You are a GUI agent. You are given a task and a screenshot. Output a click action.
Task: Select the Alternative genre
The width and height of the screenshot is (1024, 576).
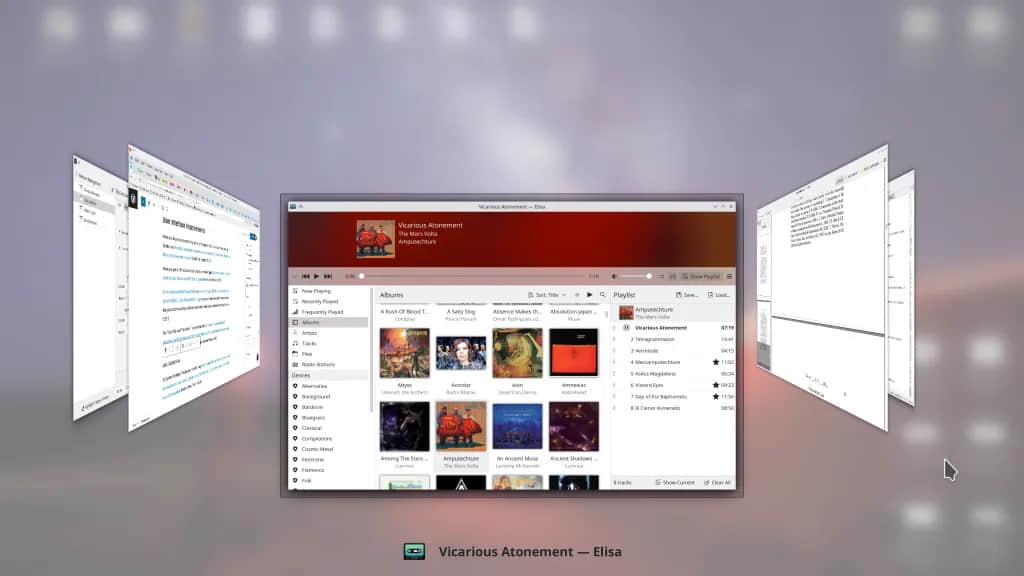coord(330,386)
